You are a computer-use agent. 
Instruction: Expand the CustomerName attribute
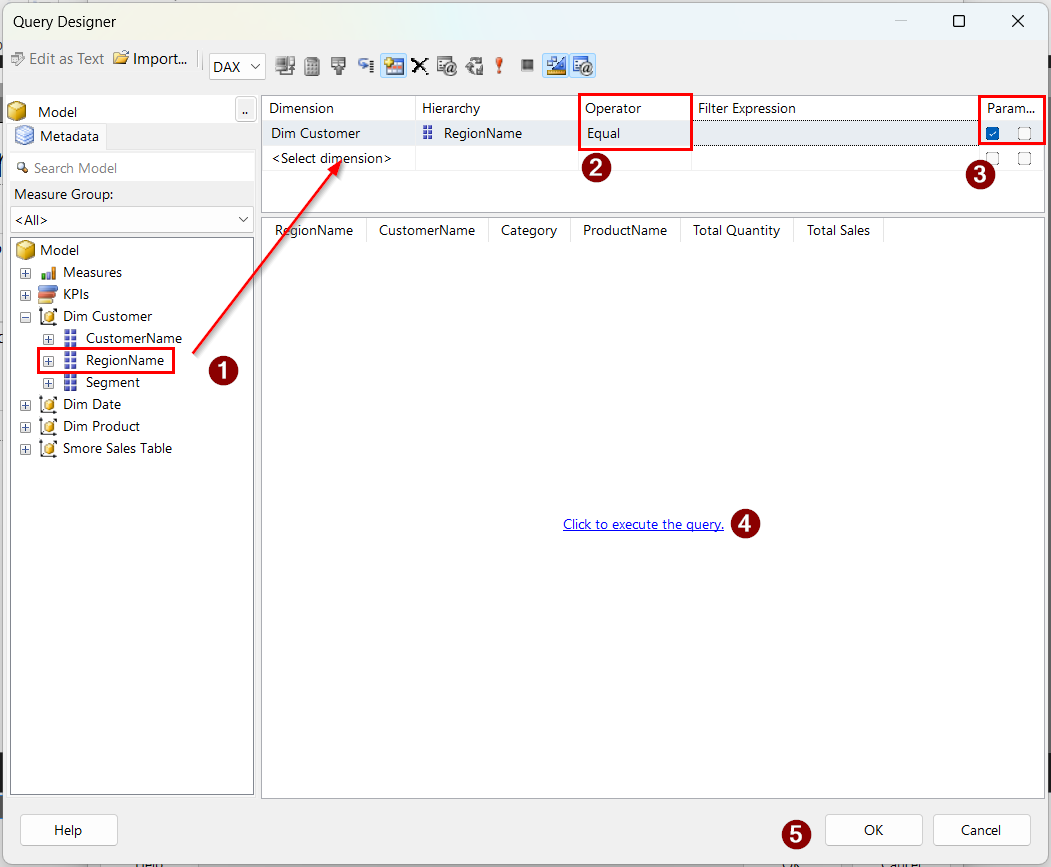pyautogui.click(x=48, y=339)
